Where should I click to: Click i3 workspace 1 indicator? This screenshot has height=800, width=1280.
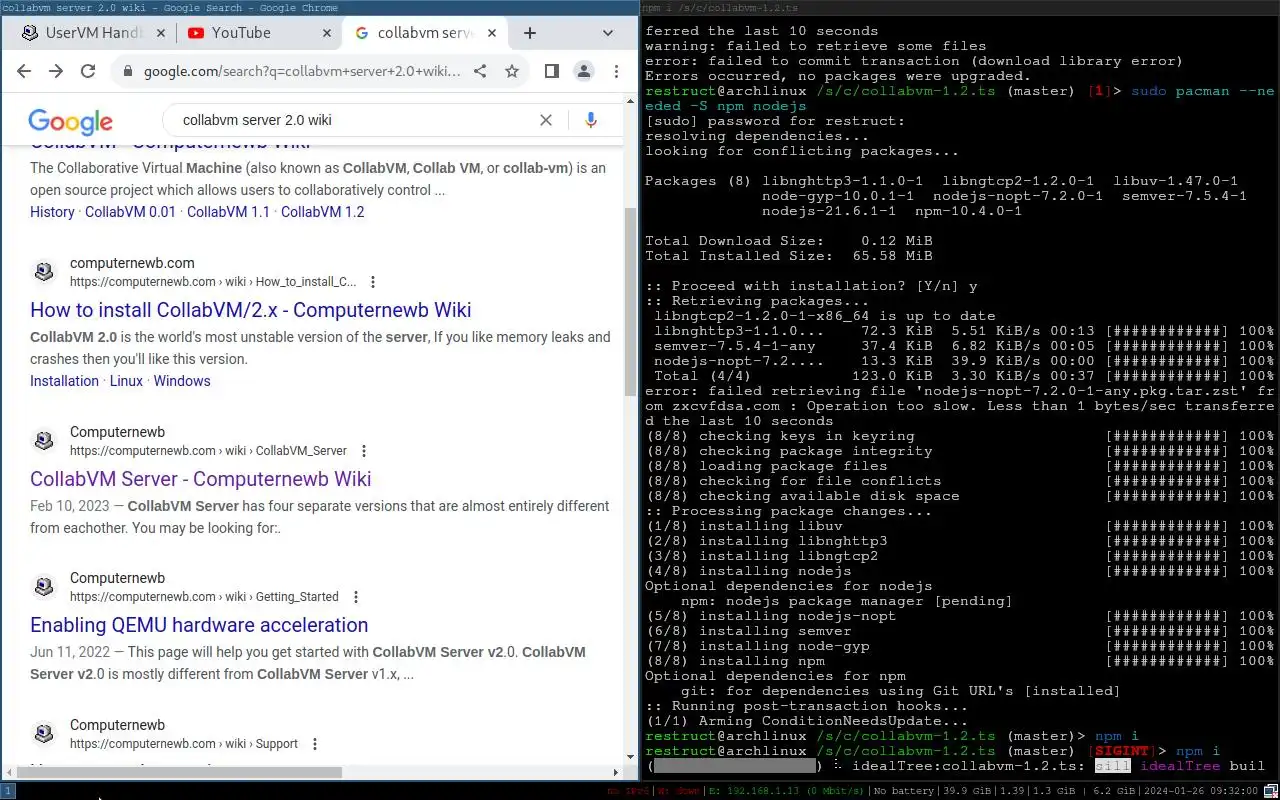click(x=7, y=791)
